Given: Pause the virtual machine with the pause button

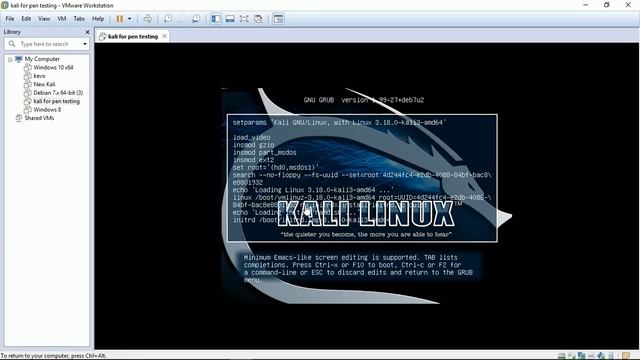Looking at the screenshot, I should (x=120, y=19).
